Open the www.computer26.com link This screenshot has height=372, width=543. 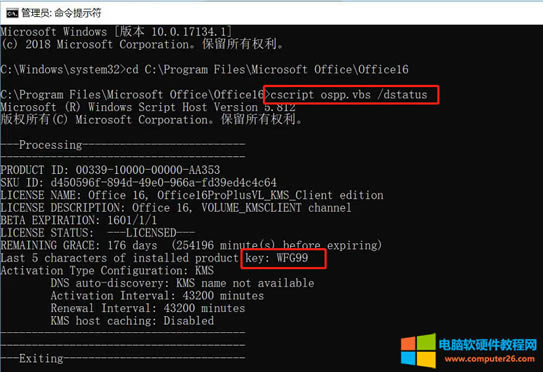coord(489,359)
